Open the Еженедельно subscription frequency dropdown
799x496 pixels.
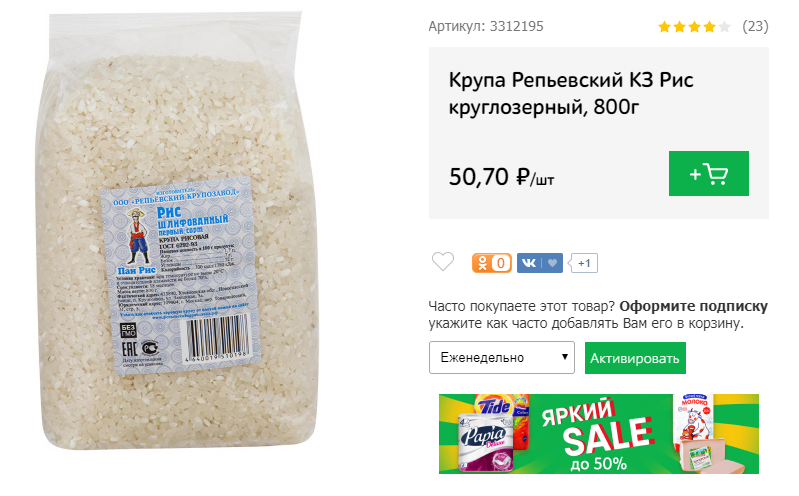tap(501, 357)
